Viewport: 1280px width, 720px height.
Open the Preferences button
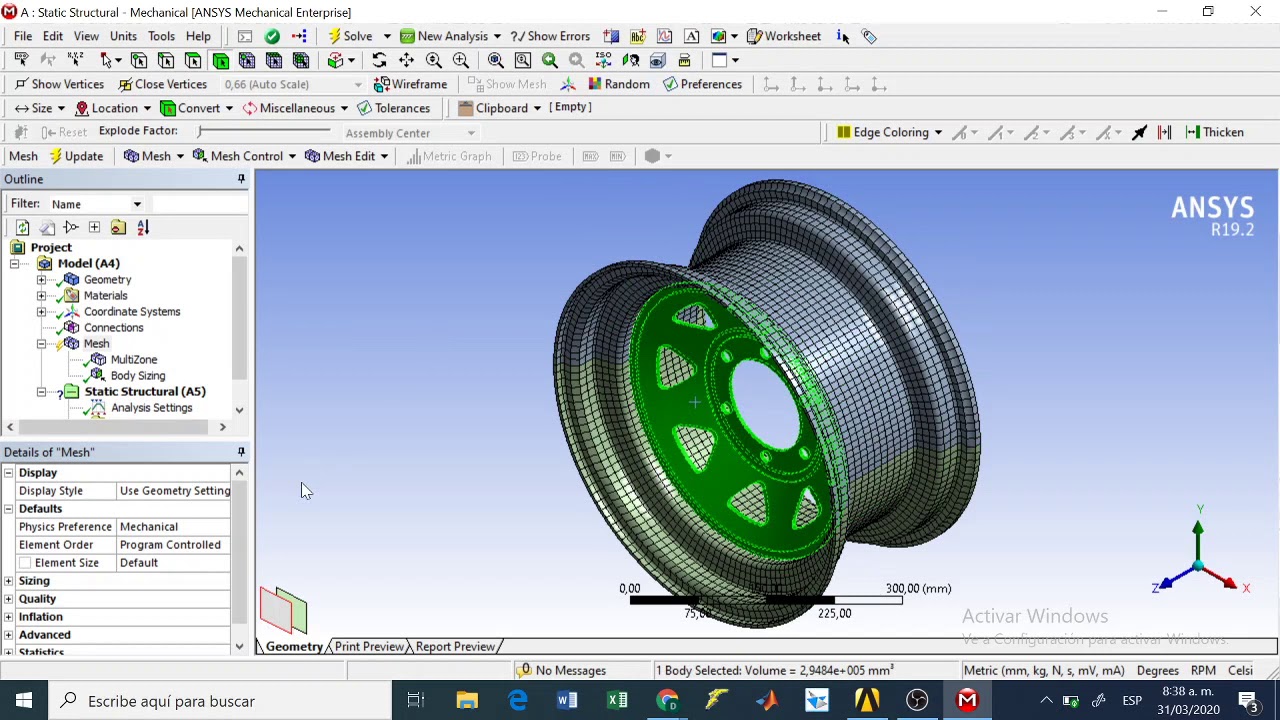pyautogui.click(x=702, y=84)
